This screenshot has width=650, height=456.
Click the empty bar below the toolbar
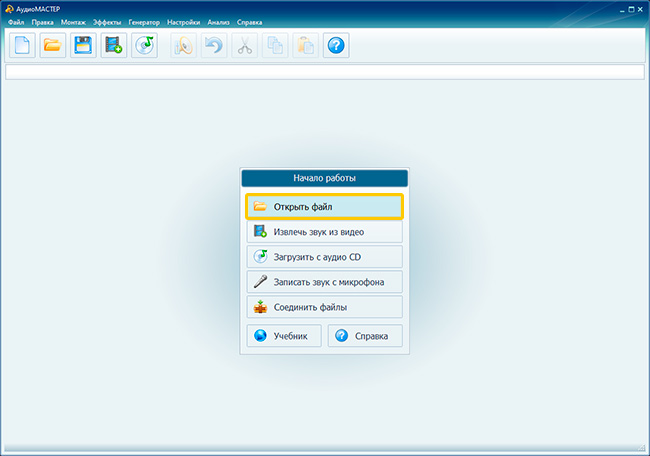[x=325, y=72]
